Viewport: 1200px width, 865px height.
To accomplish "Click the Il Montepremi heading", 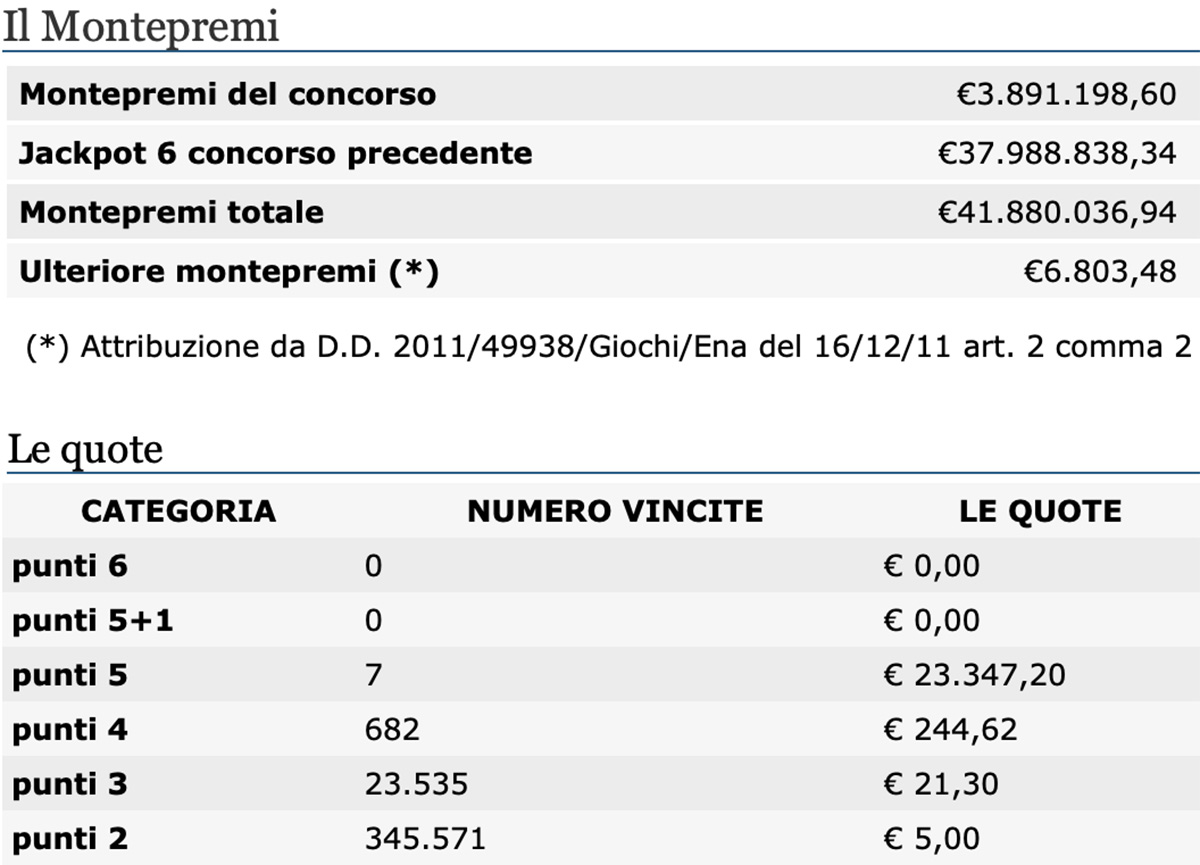I will click(140, 27).
